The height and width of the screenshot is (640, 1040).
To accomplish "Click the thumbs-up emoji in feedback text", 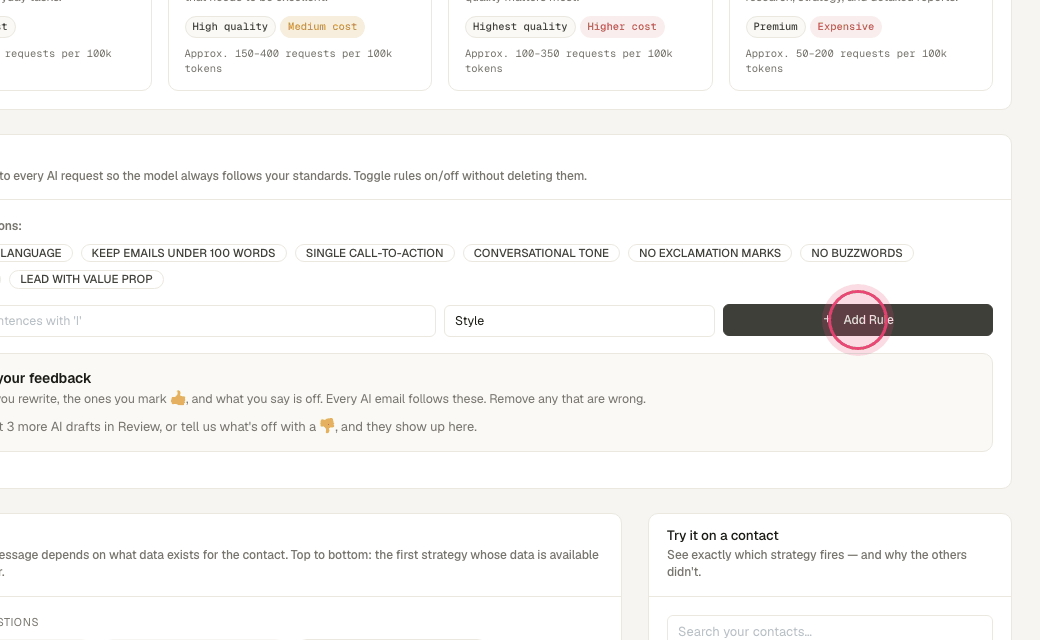I will pyautogui.click(x=178, y=398).
